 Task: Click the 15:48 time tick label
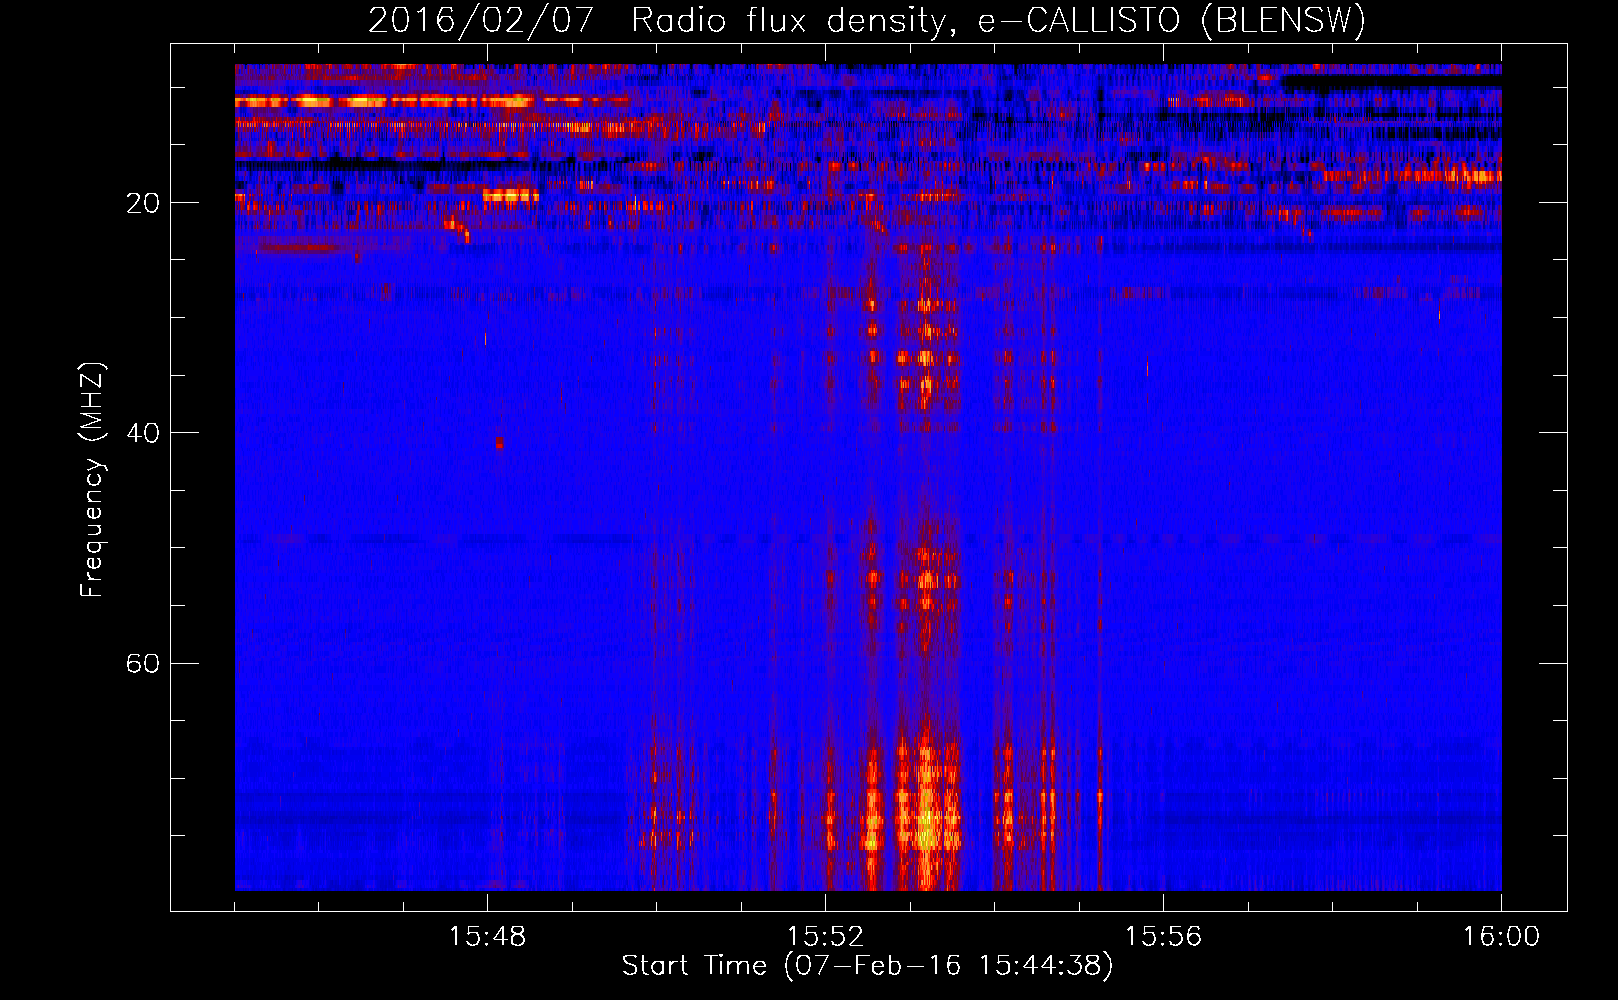coord(487,937)
